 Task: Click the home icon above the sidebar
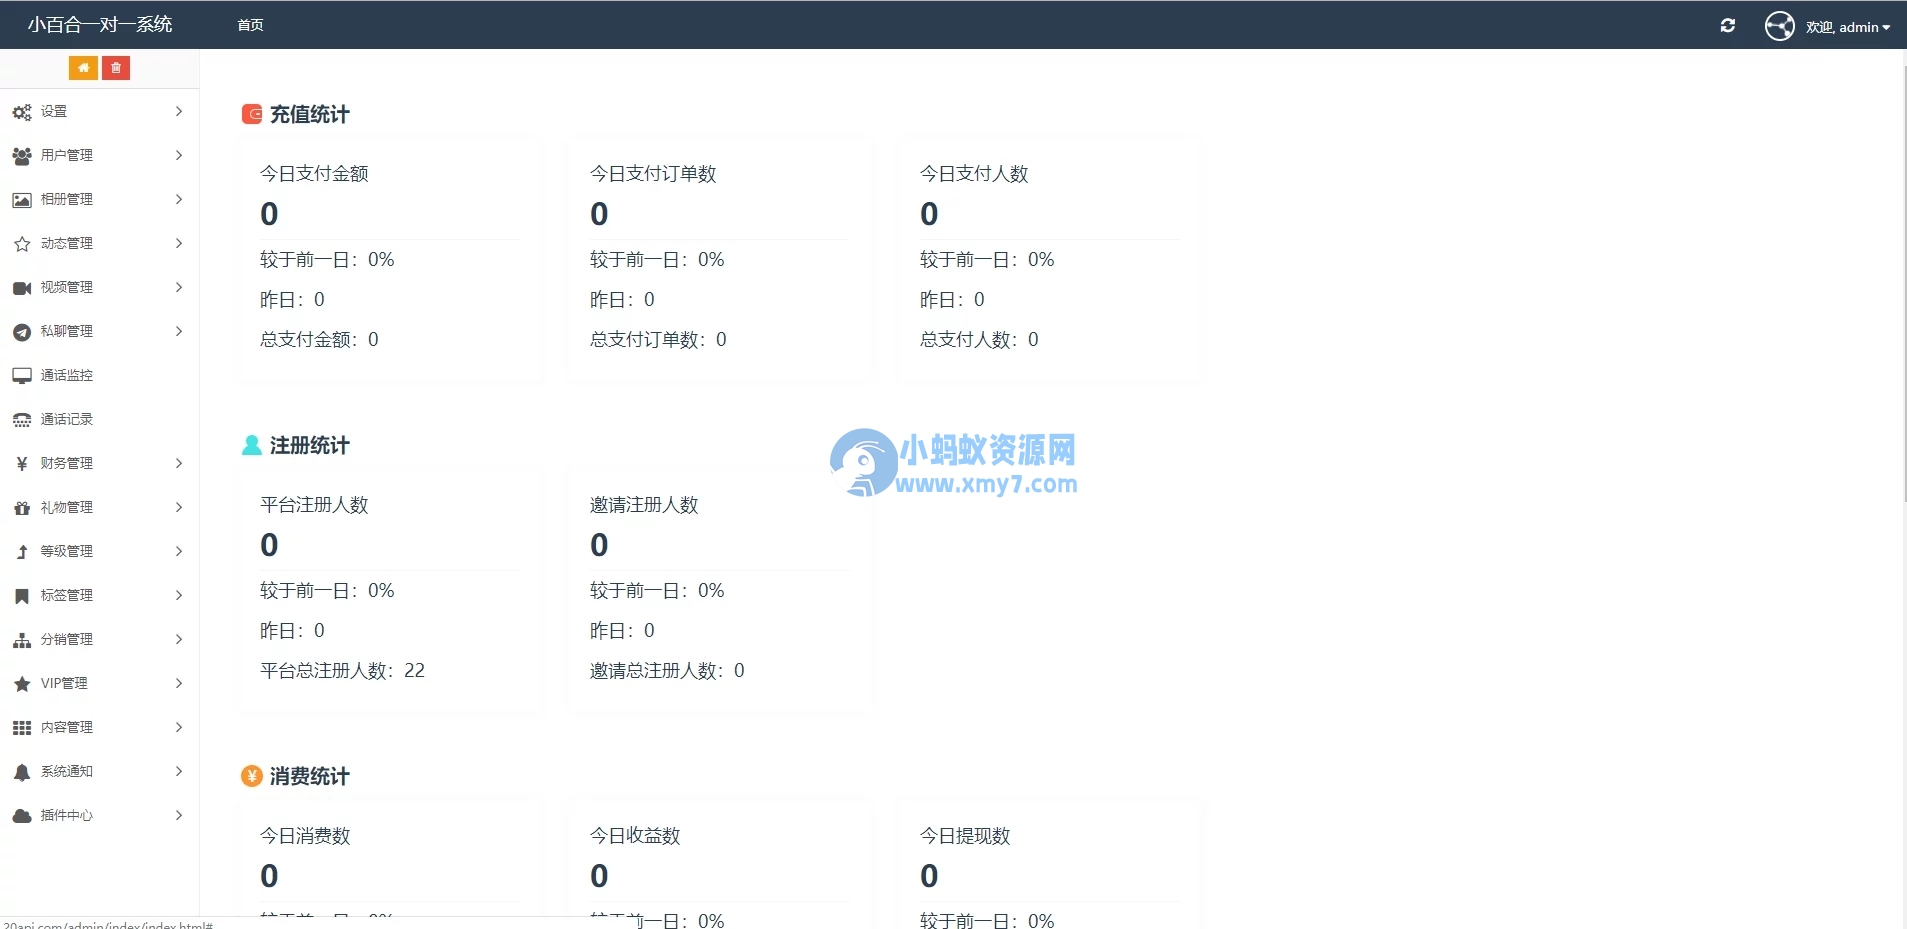pos(84,68)
